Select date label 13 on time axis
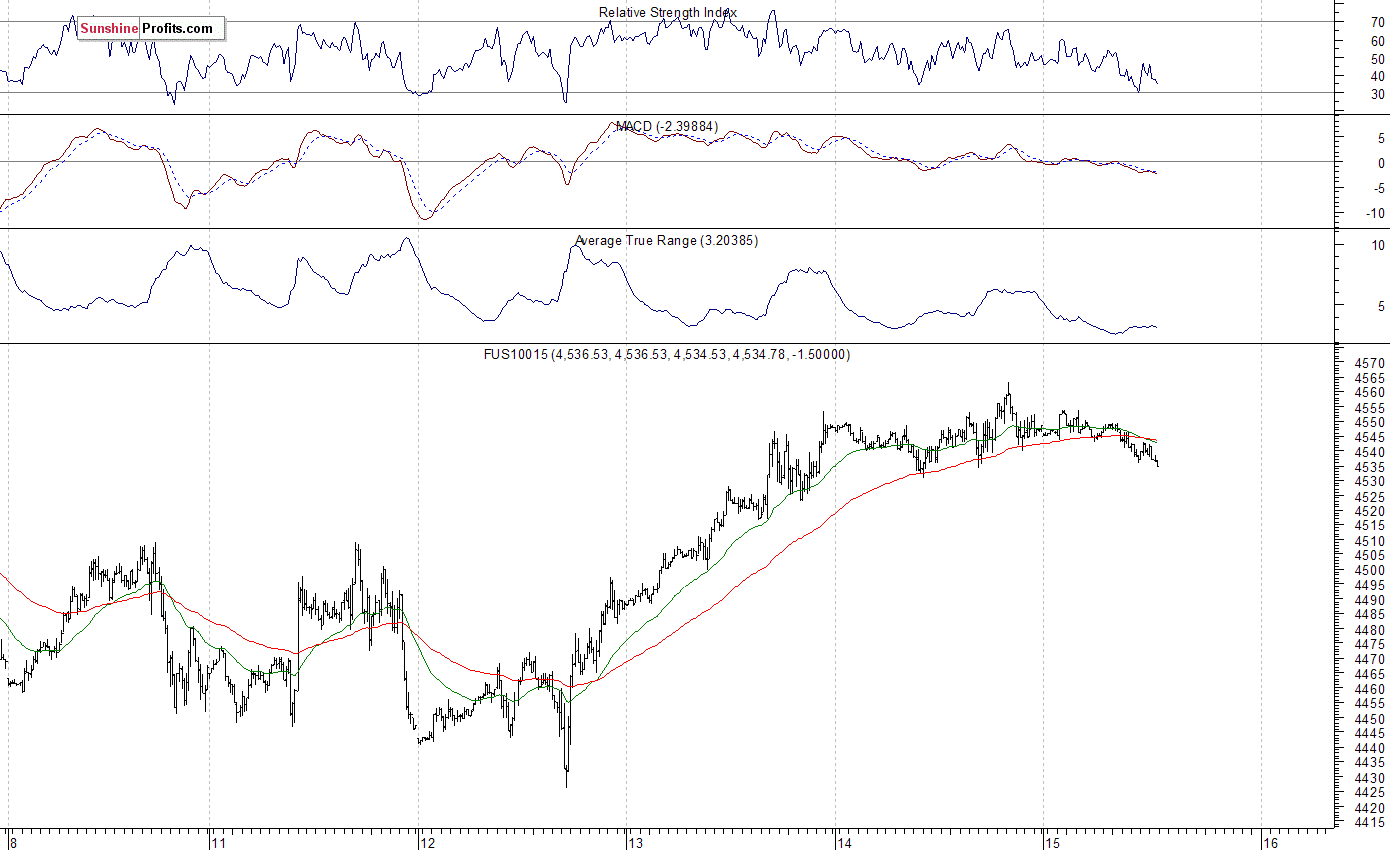1390x850 pixels. click(x=637, y=842)
